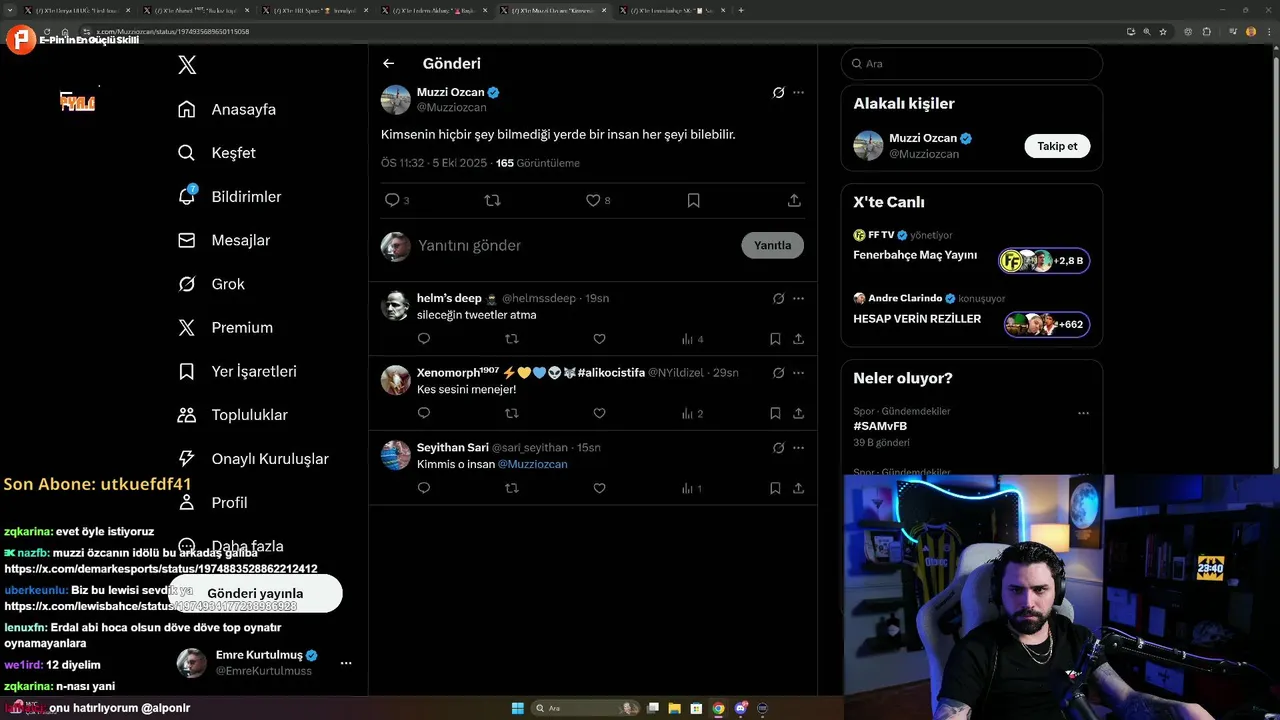Open Chrome from the taskbar

[718, 708]
